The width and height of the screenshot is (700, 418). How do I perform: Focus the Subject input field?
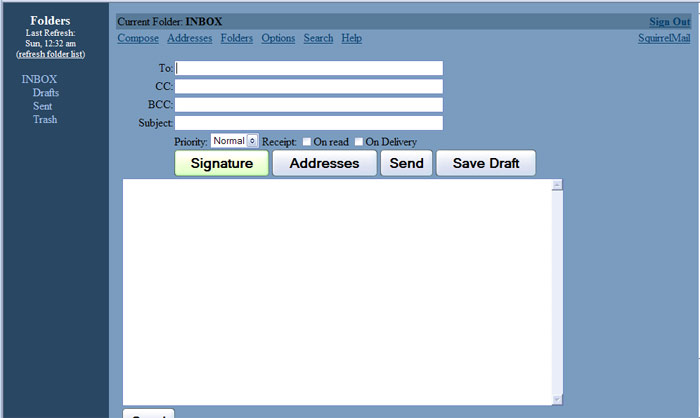tap(309, 123)
